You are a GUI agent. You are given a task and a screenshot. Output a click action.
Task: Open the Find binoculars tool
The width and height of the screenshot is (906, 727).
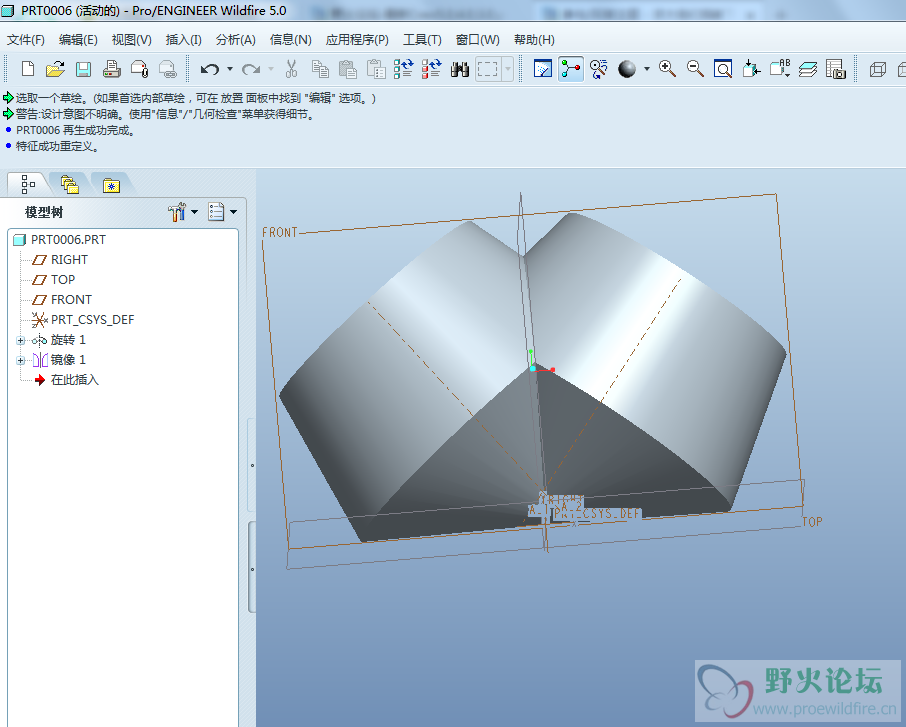(x=460, y=69)
